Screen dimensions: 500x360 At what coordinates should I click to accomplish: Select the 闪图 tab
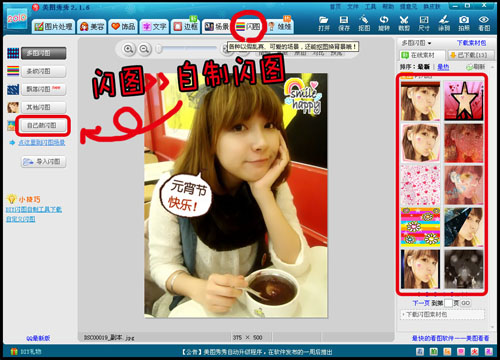(248, 26)
